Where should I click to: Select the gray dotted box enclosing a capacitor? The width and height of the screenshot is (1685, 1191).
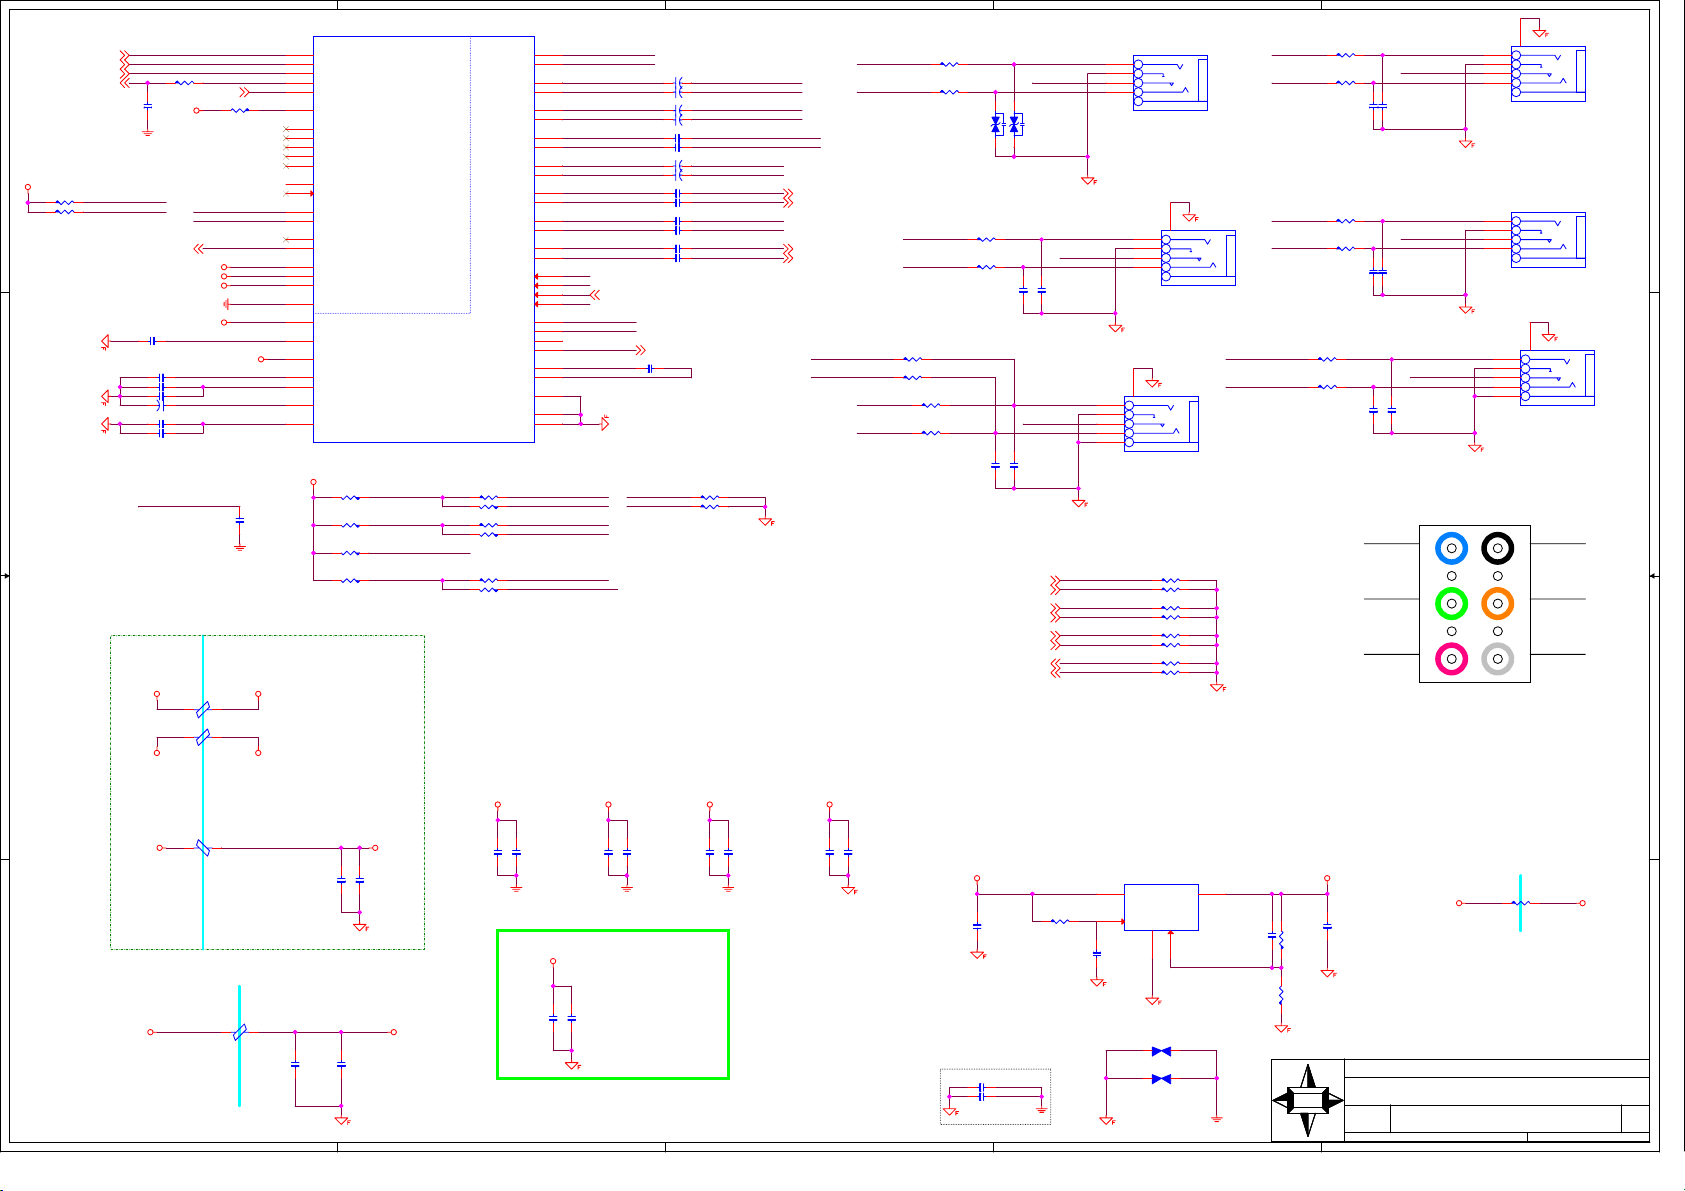(x=995, y=1097)
